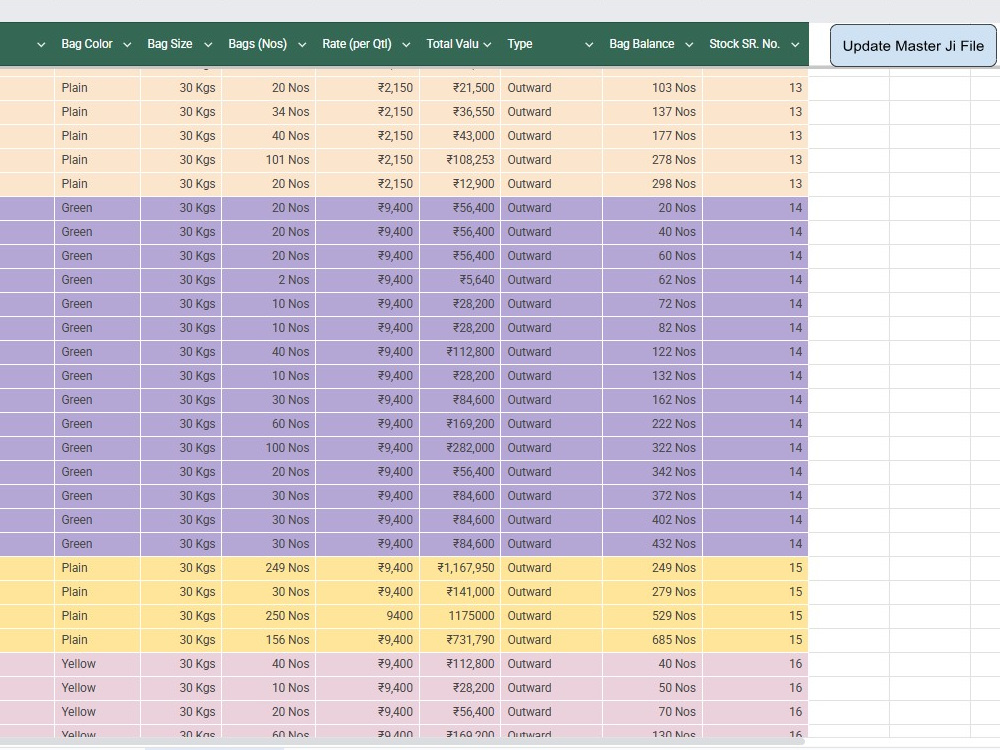This screenshot has height=750, width=1000.
Task: Select the cell showing 432 Nos
Action: pyautogui.click(x=652, y=544)
